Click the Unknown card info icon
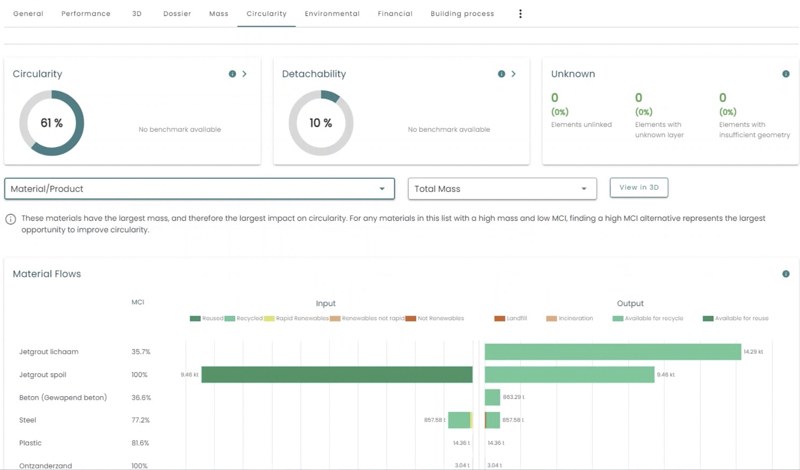The image size is (800, 470). point(785,74)
